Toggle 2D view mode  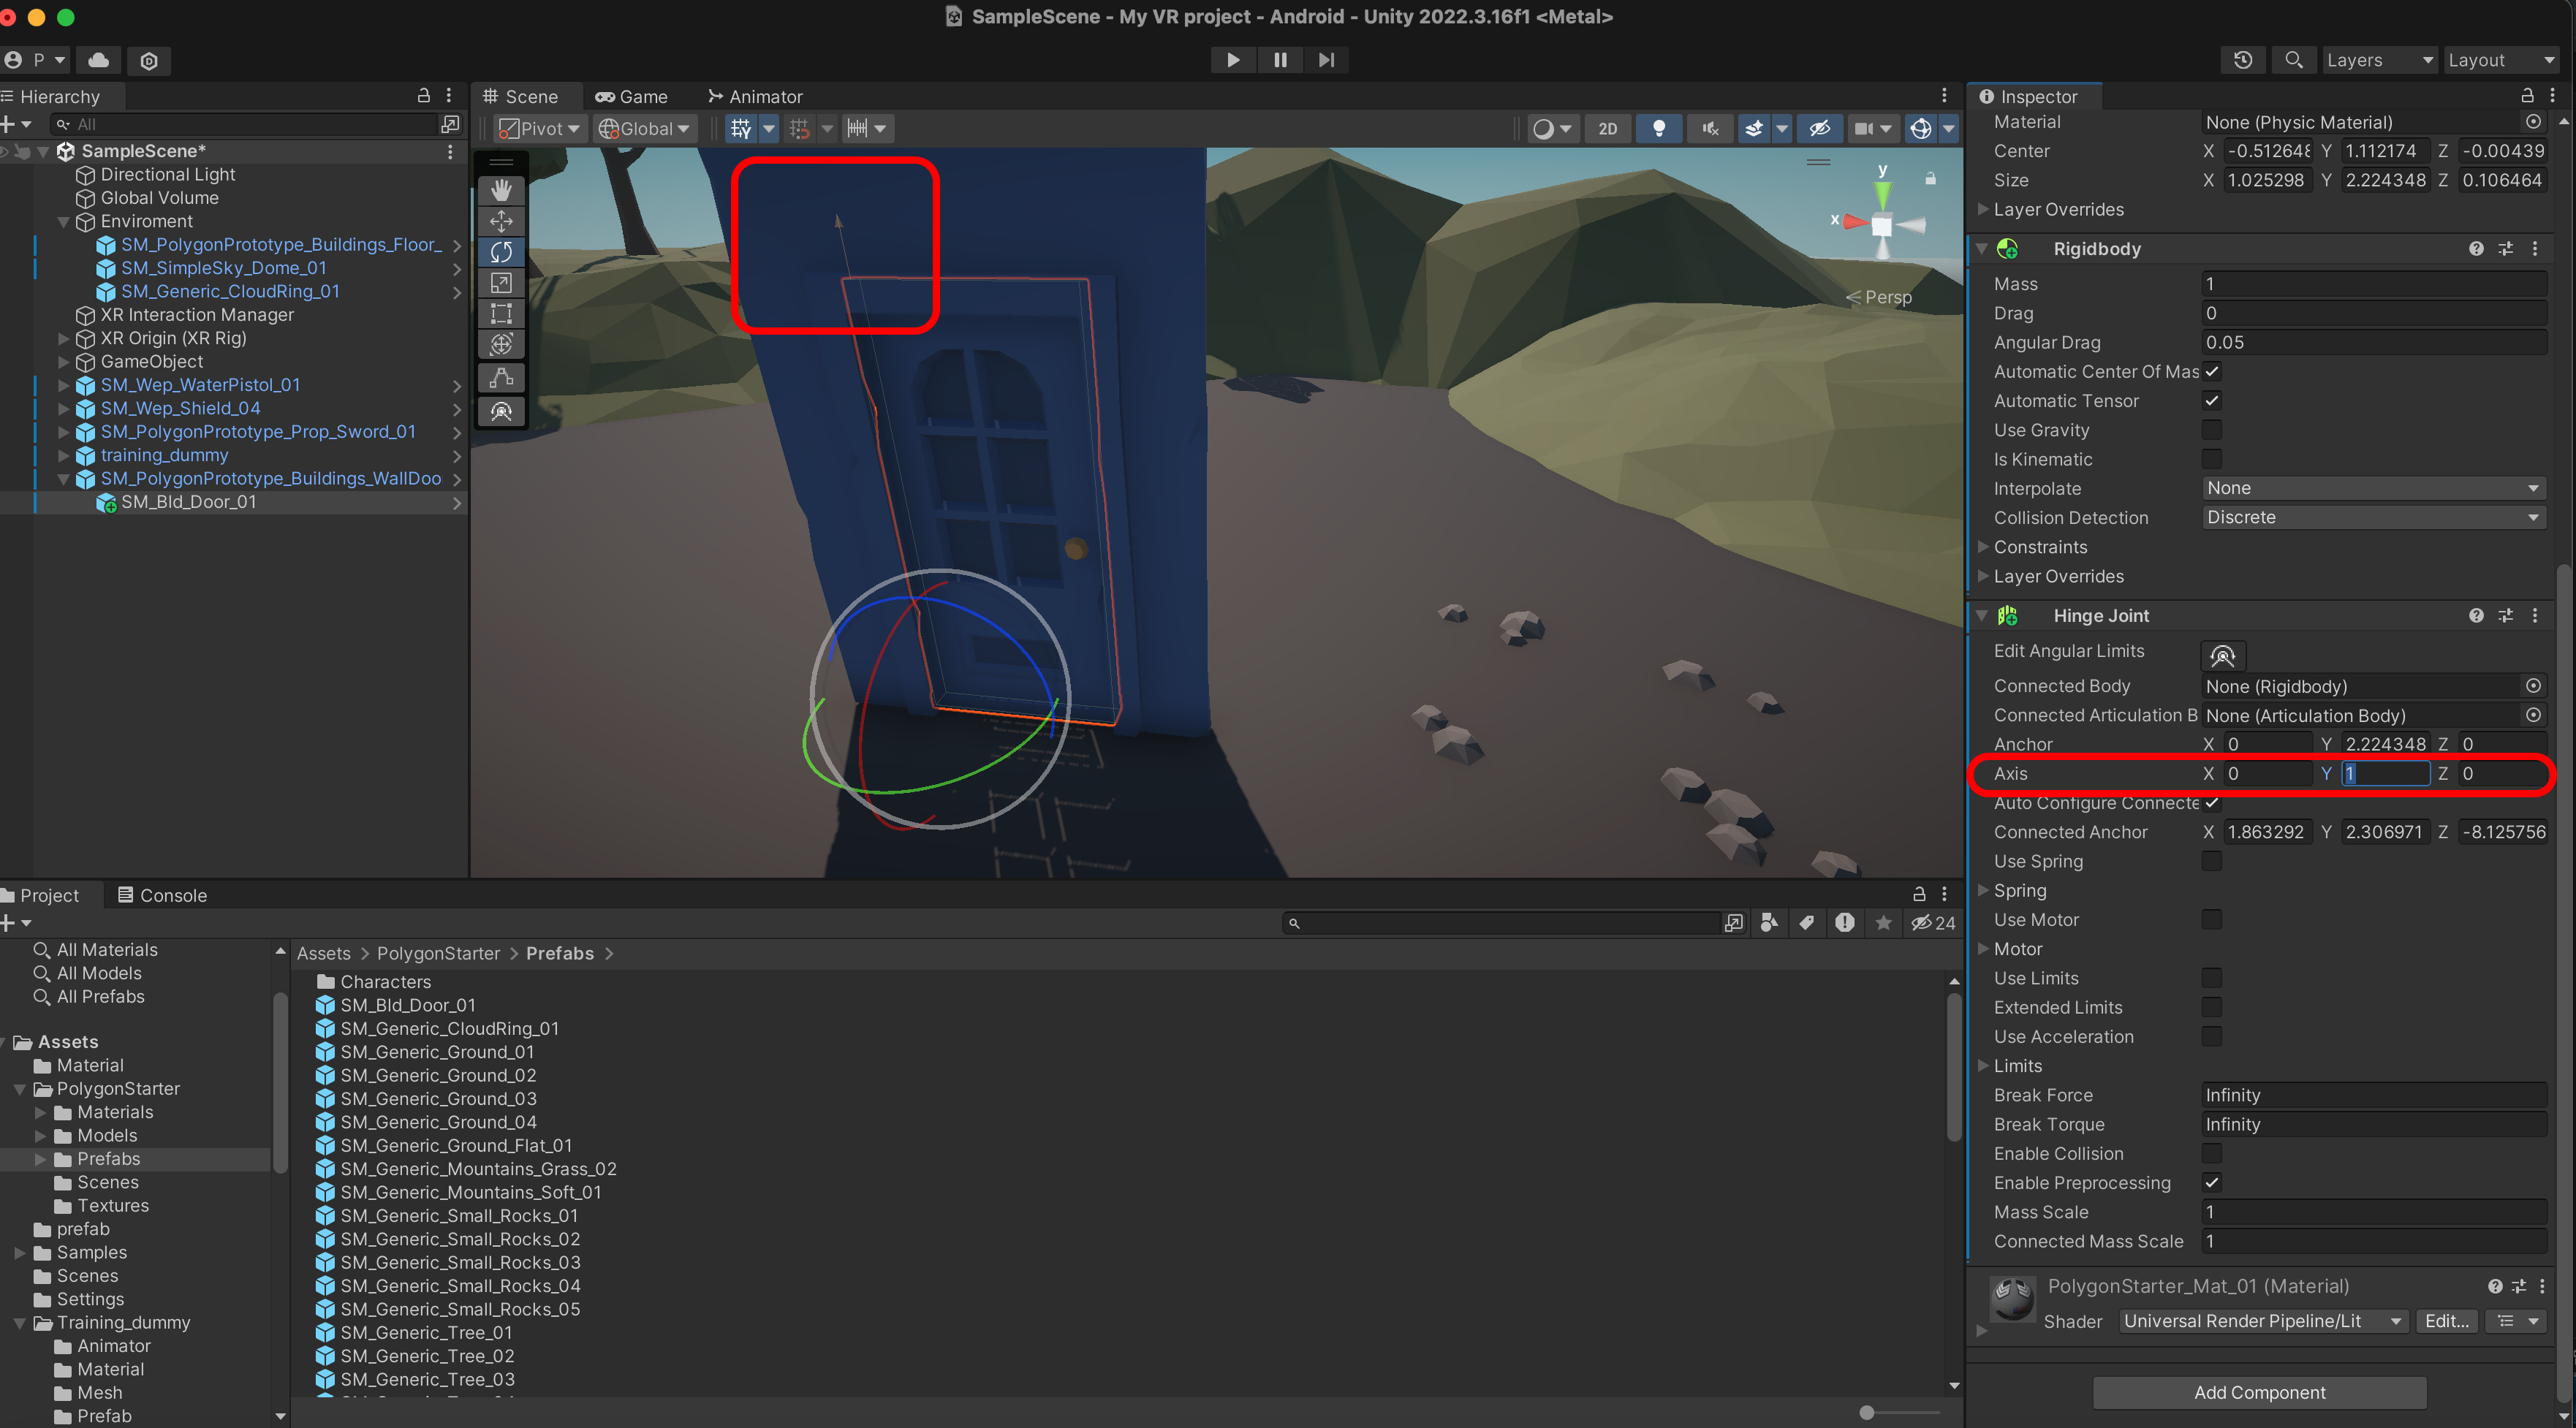pyautogui.click(x=1607, y=128)
